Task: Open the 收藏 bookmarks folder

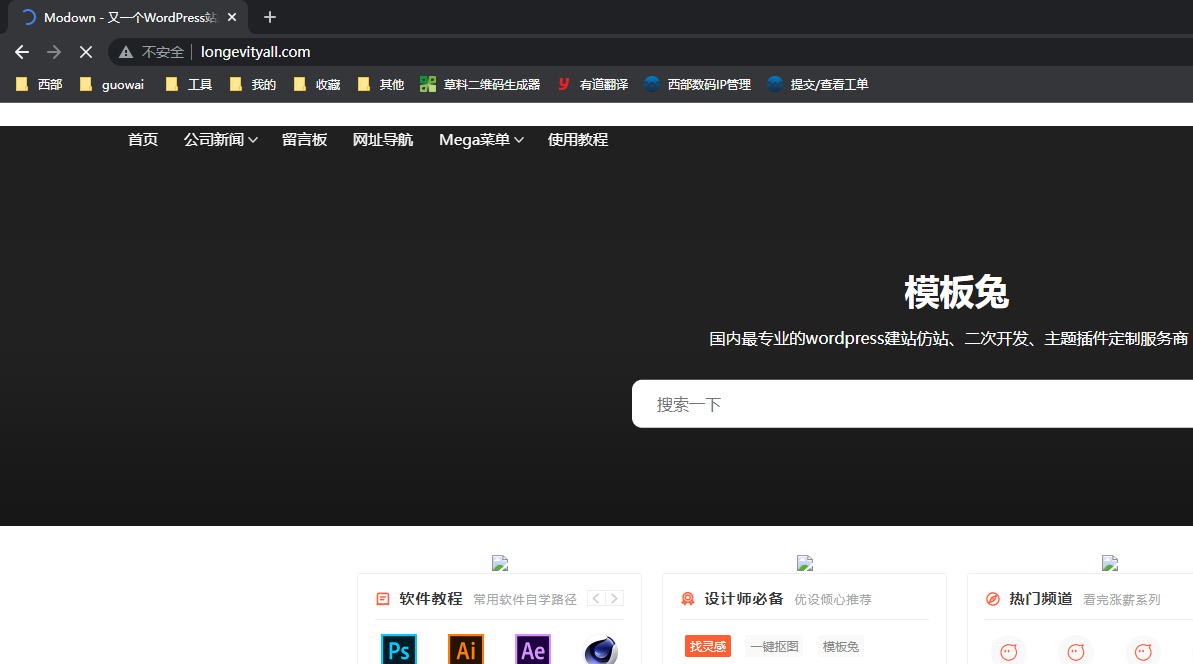Action: 317,84
